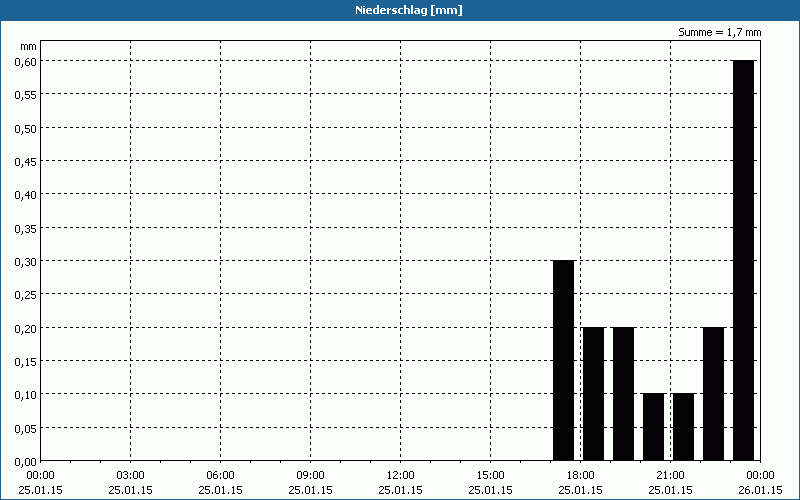Screen dimensions: 800x500
Task: Click the 0,45 y-axis value
Action: [x=26, y=161]
